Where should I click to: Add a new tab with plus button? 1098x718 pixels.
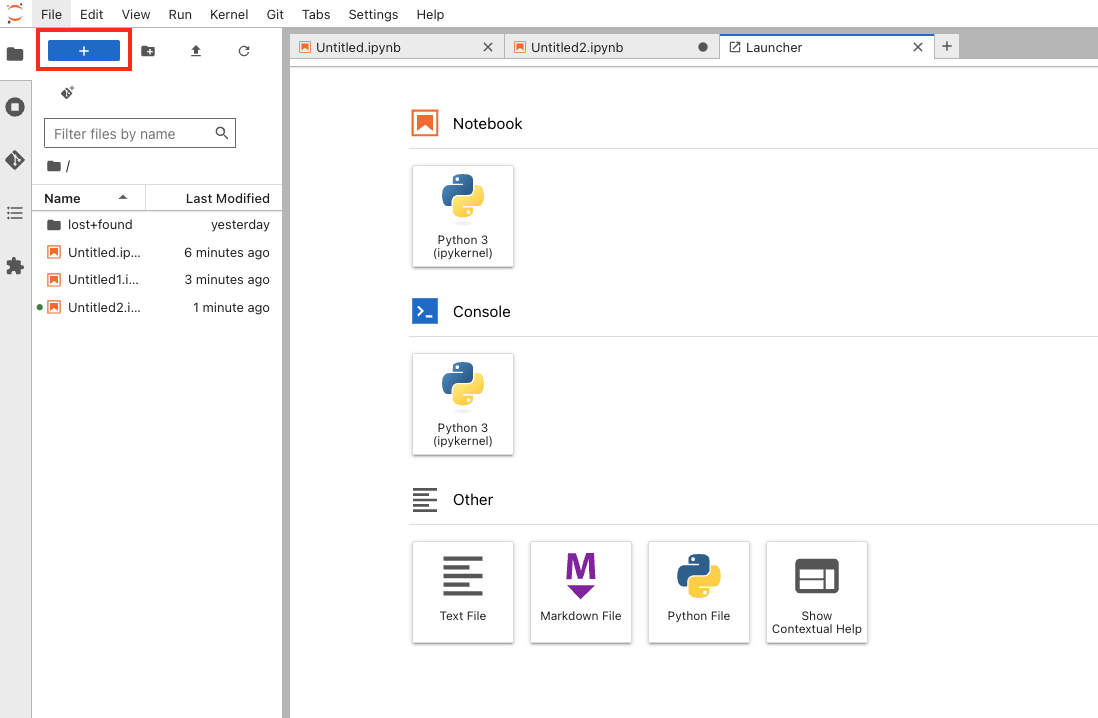pos(947,46)
